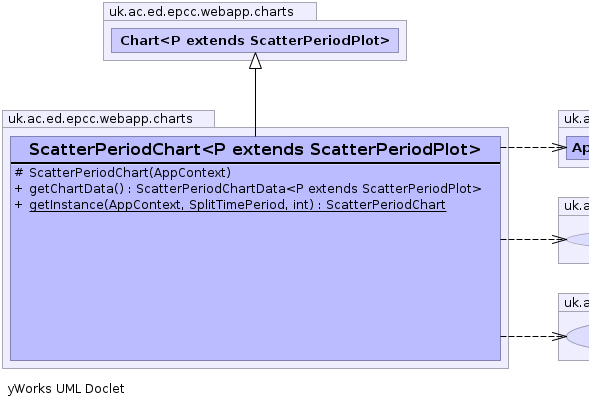Viewport: 589px width, 406px height.
Task: Click the vertical generalization line between classes
Action: 255,103
